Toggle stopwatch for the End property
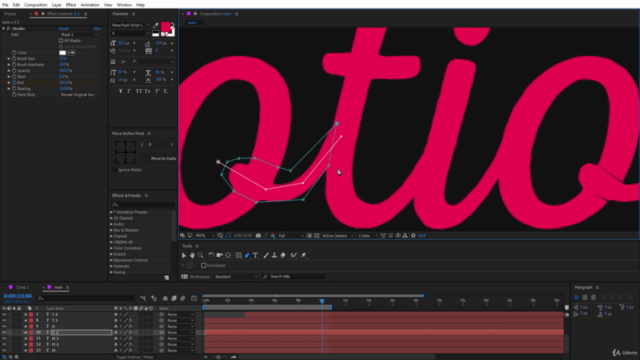 [14, 82]
